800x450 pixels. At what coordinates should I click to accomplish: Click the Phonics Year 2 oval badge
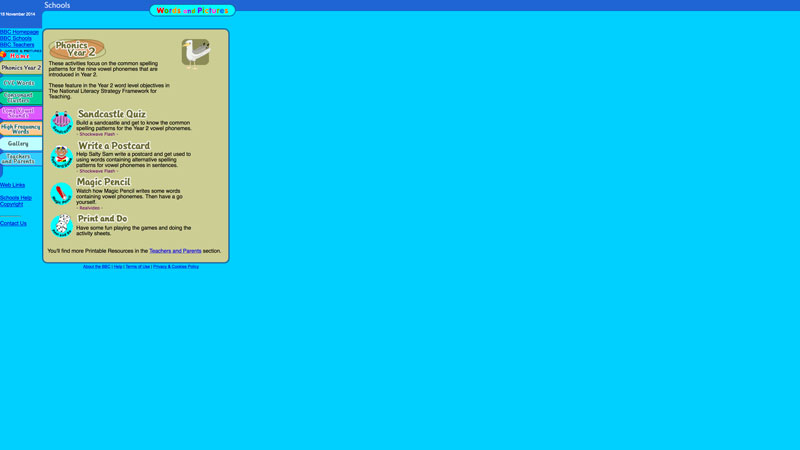point(77,49)
